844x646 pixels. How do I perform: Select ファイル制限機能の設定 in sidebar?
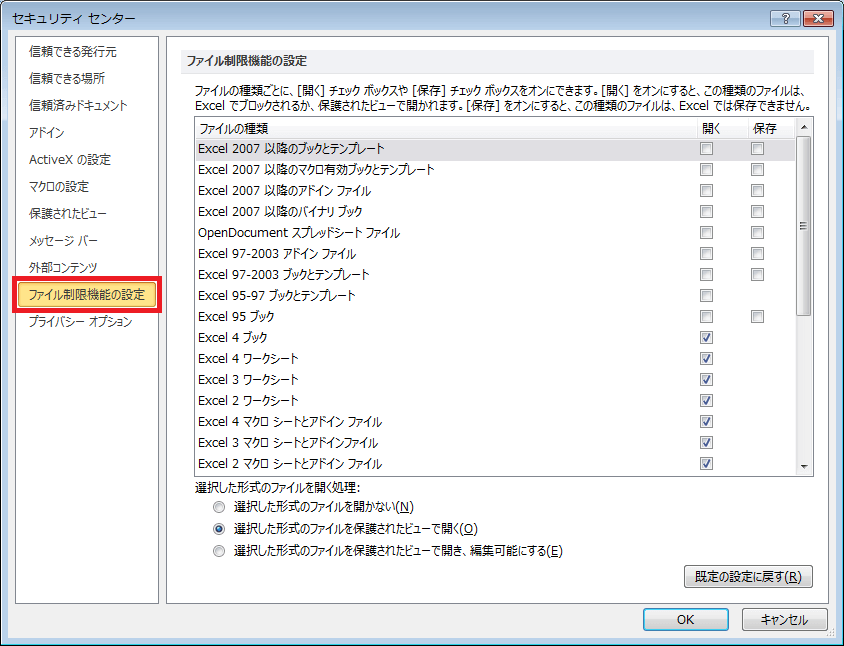(x=87, y=294)
